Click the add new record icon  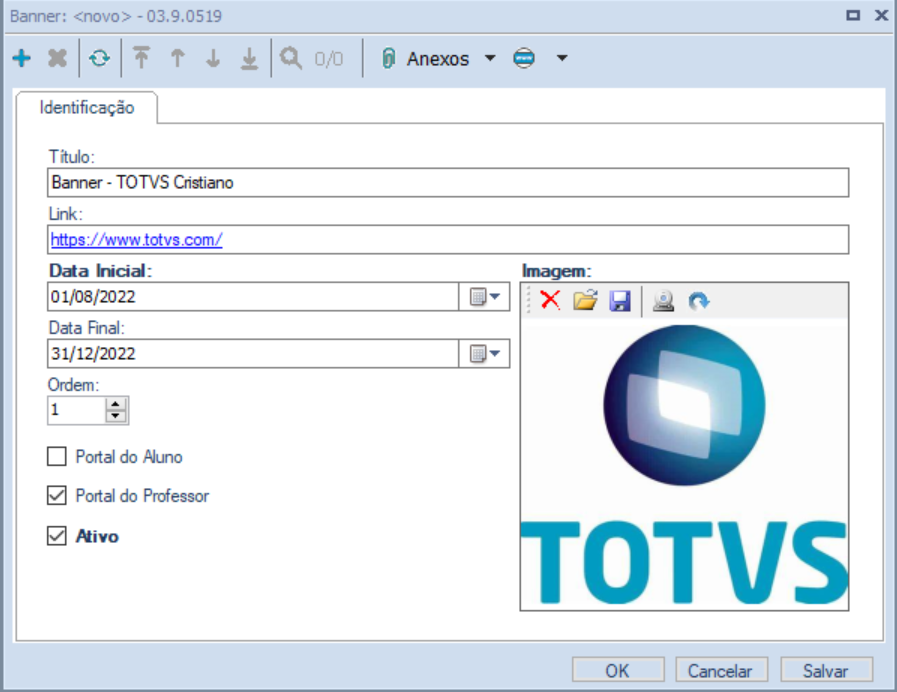22,58
